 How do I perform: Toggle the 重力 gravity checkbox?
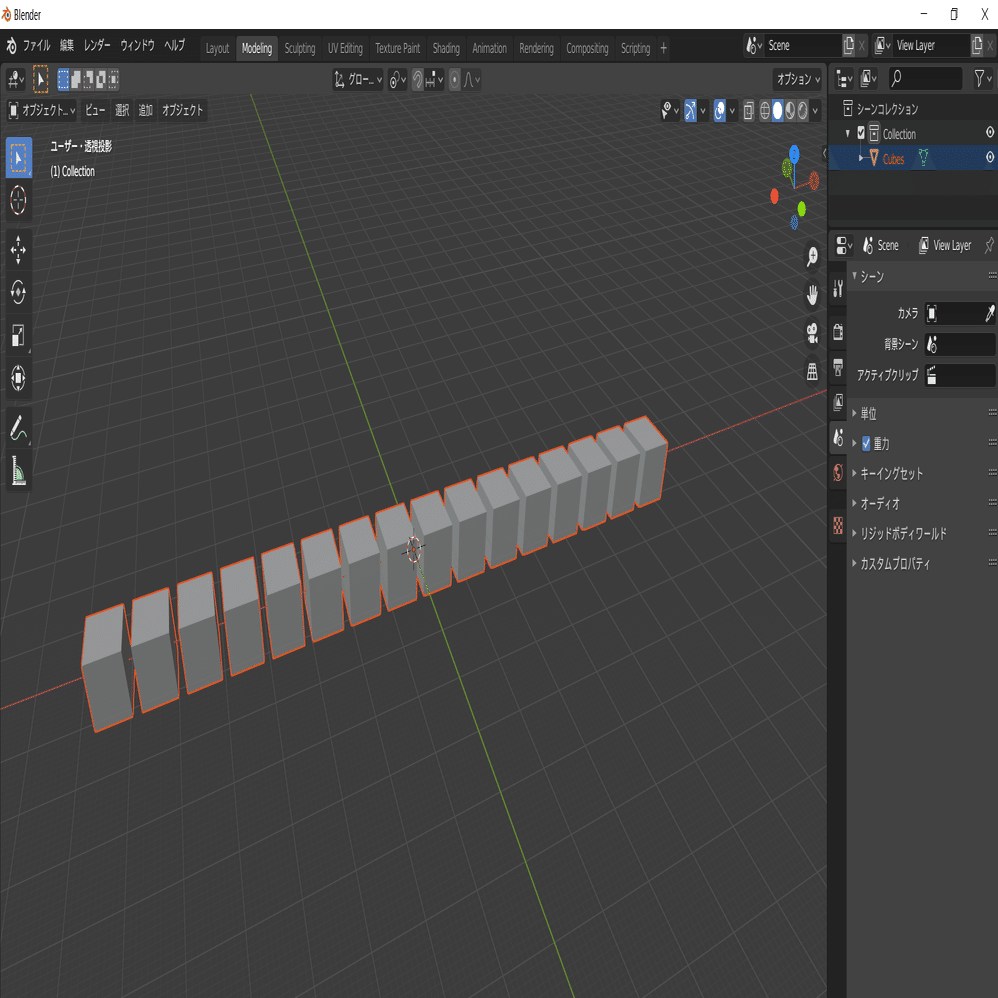[x=866, y=444]
